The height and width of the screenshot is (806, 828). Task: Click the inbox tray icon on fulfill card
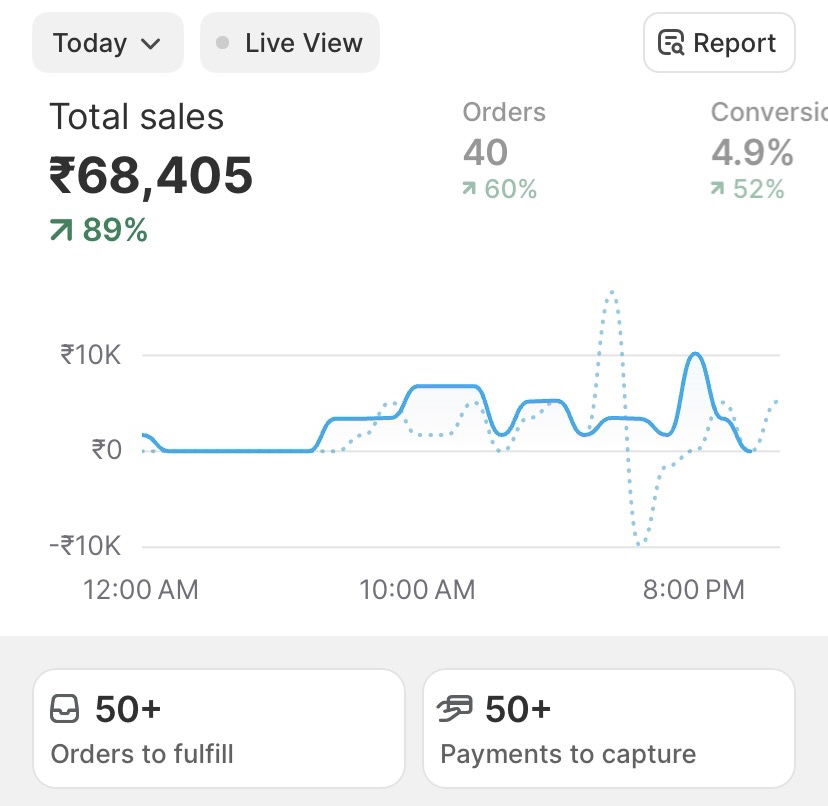(x=65, y=710)
